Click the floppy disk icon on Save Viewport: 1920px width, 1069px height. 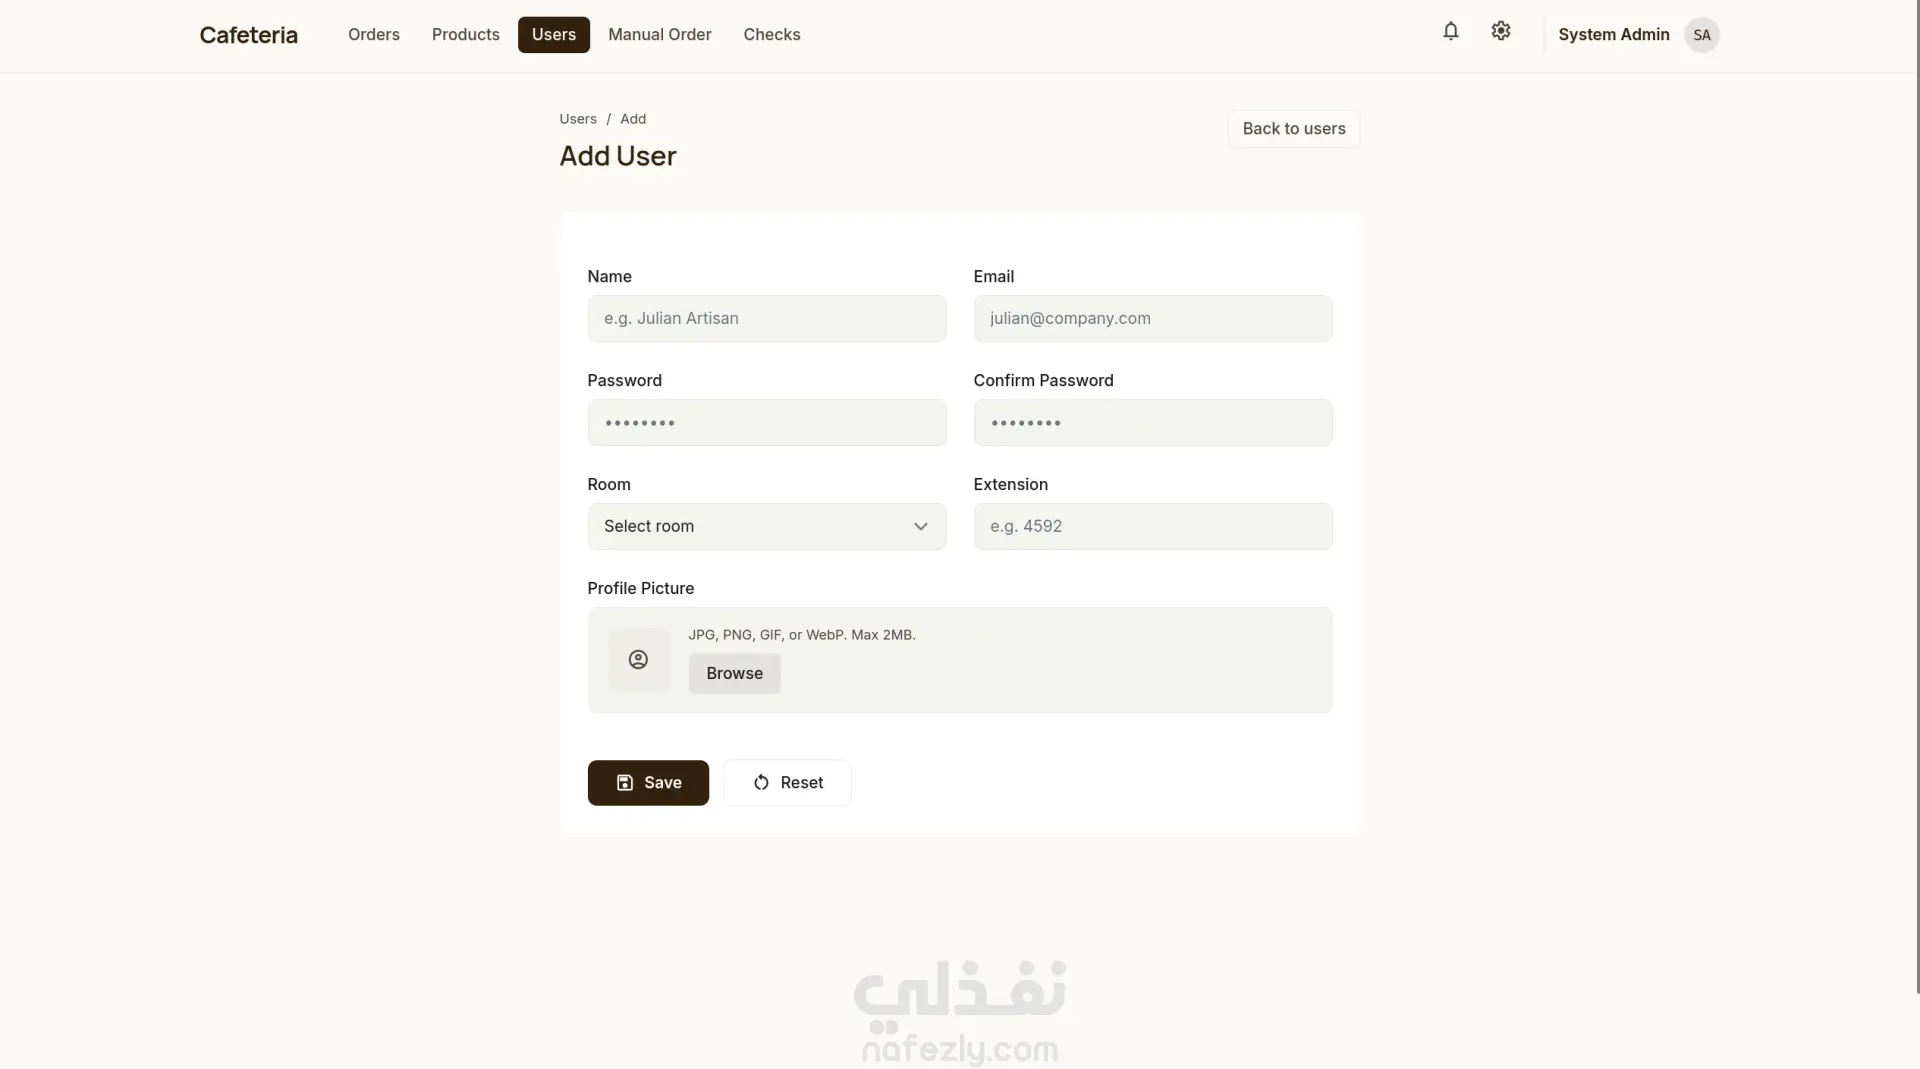[625, 783]
